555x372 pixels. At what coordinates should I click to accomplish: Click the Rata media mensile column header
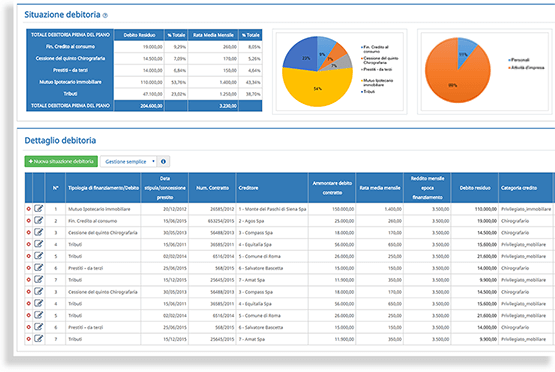[x=380, y=188]
